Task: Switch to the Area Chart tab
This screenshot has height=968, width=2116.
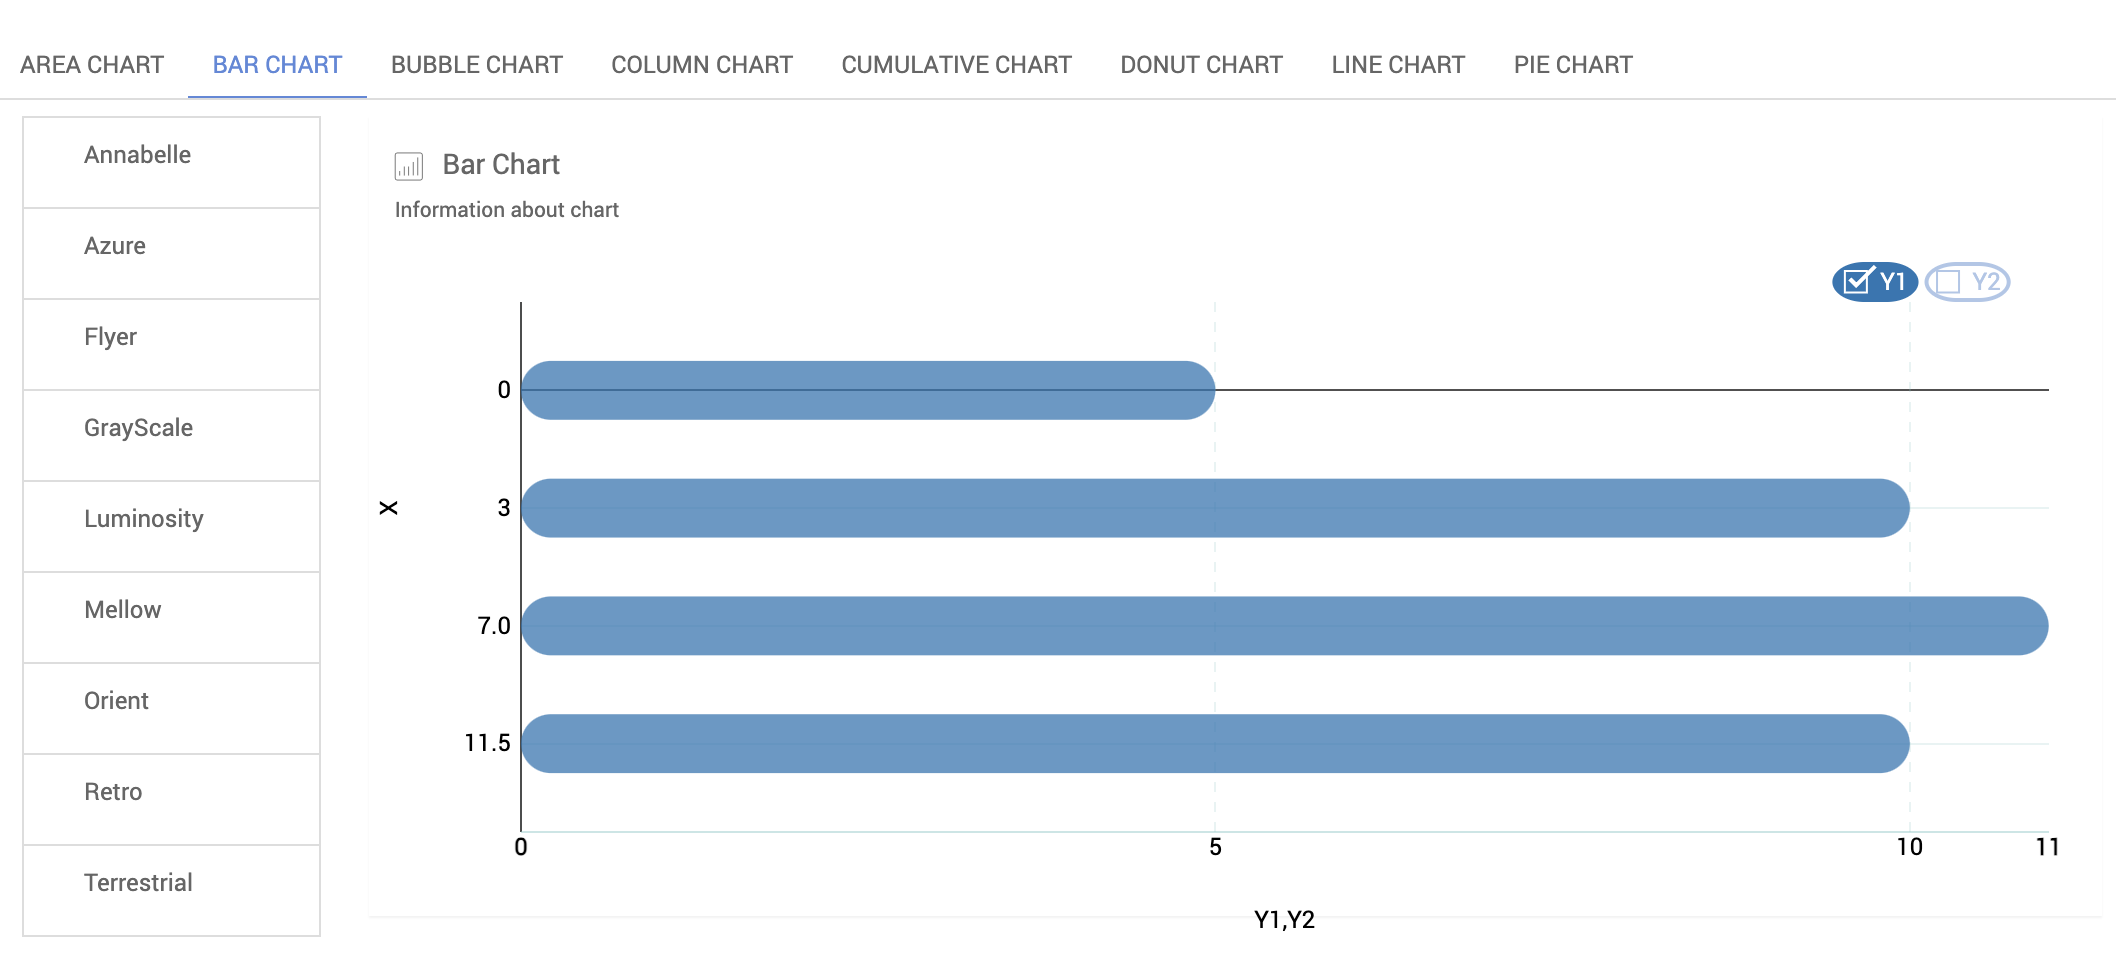Action: (92, 65)
